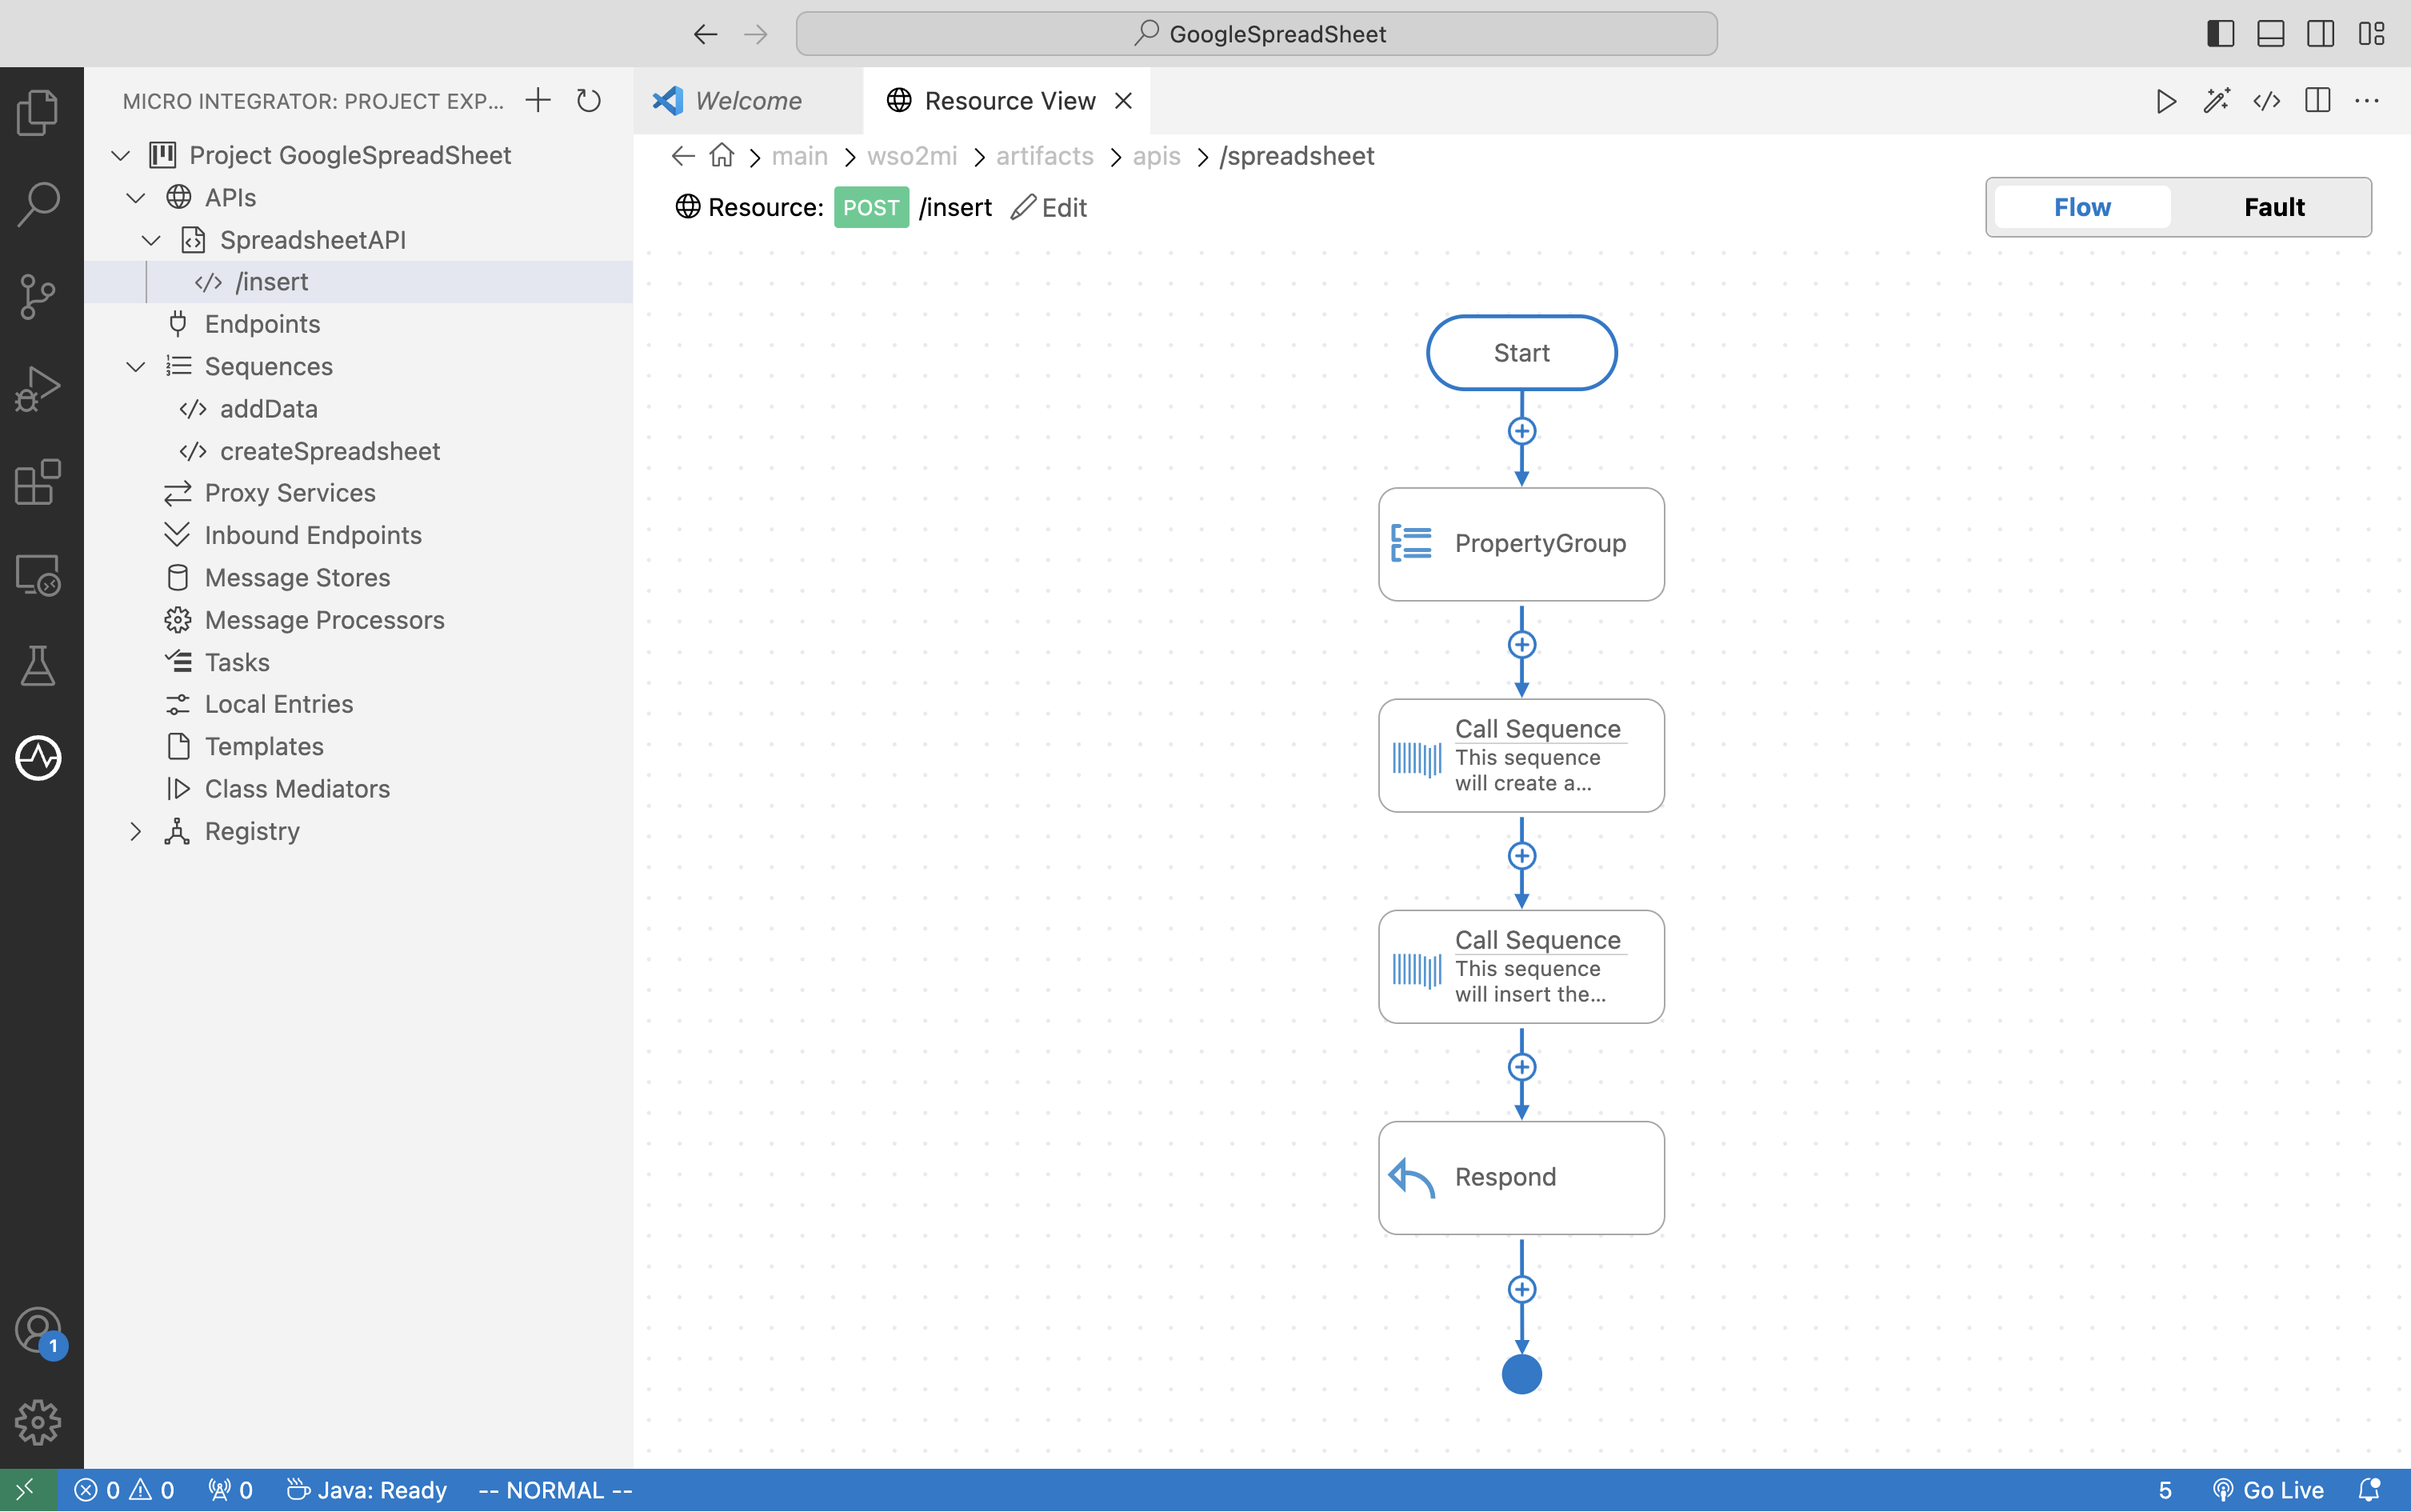The height and width of the screenshot is (1512, 2411).
Task: Select the Respond mediator node
Action: pos(1521,1177)
